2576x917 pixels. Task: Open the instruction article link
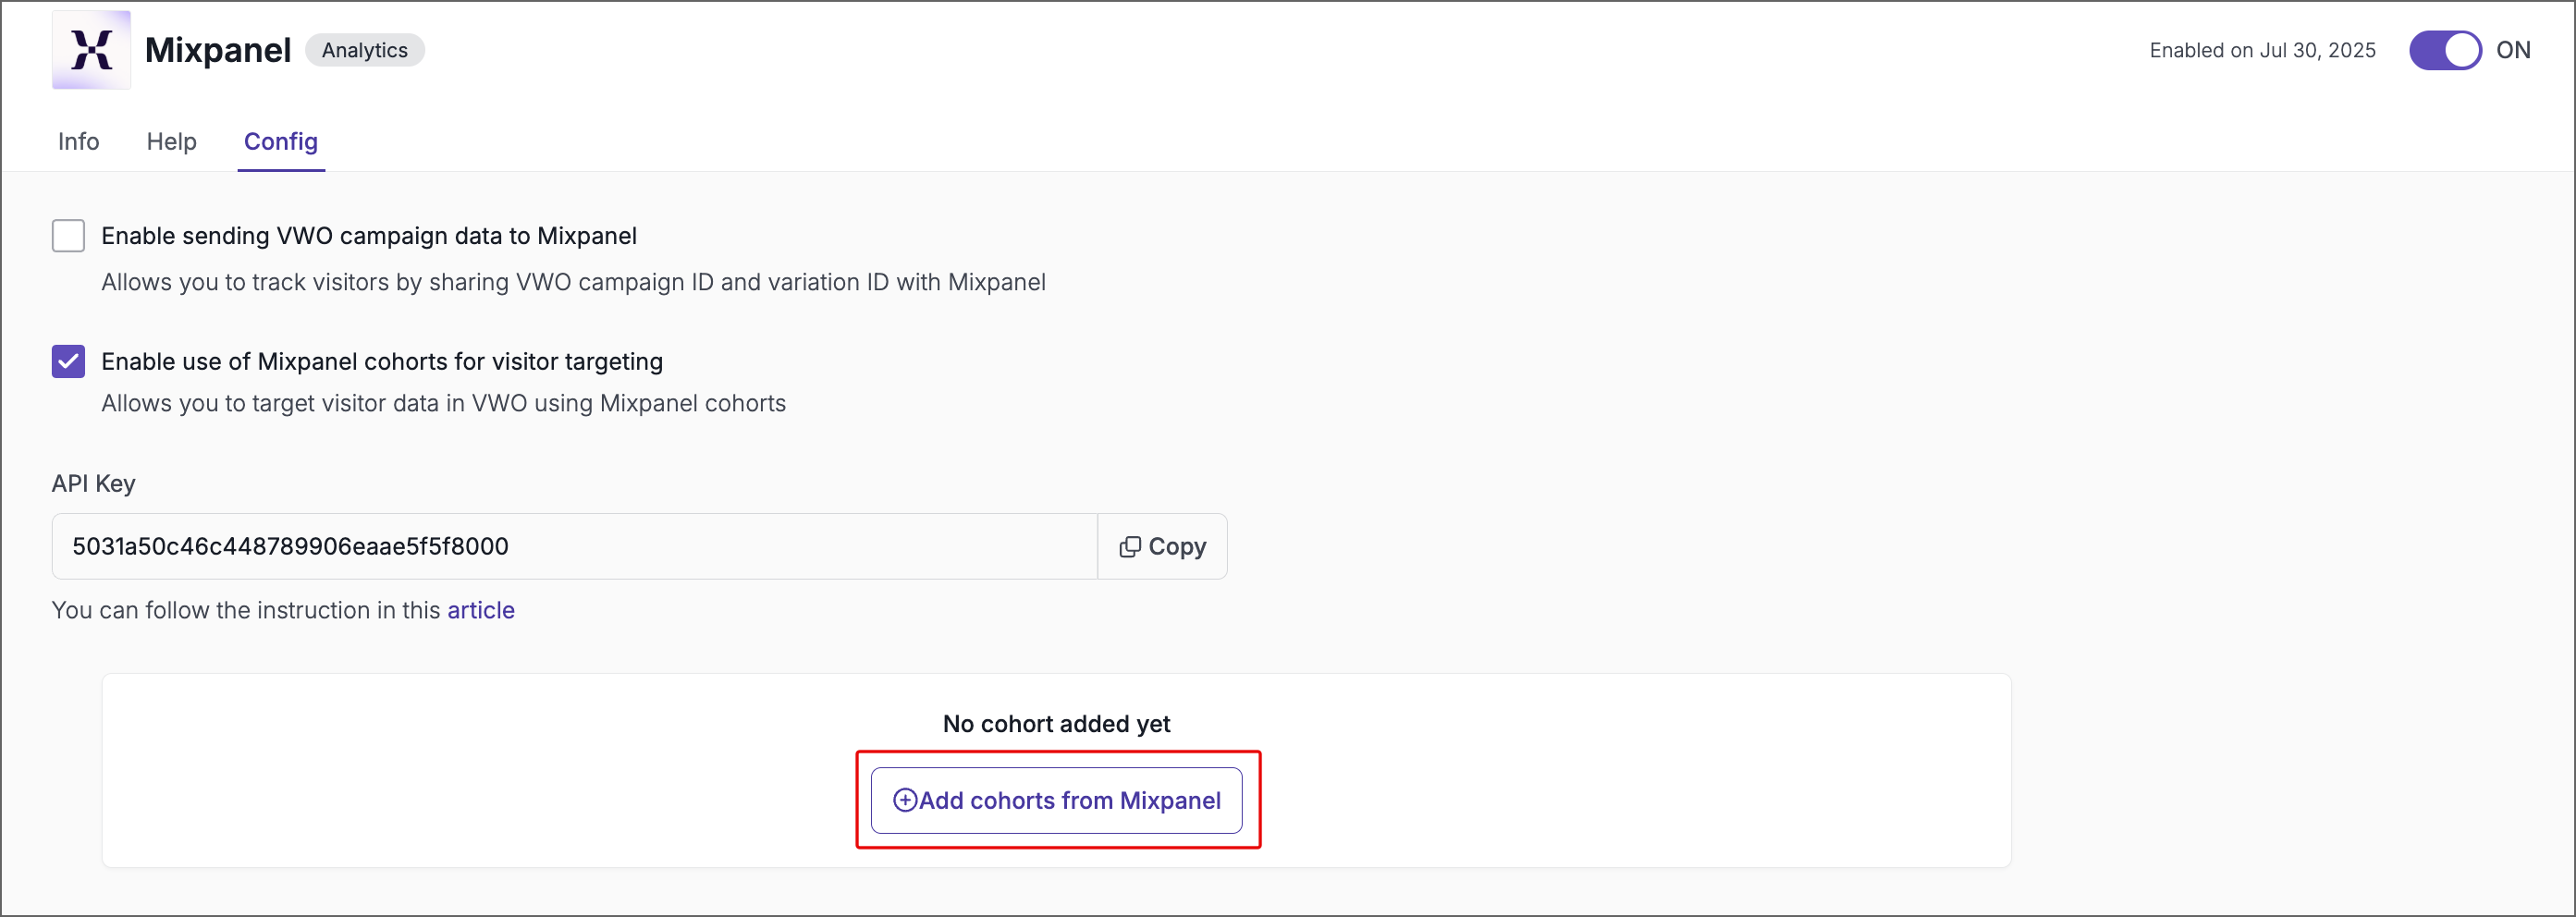[x=480, y=610]
